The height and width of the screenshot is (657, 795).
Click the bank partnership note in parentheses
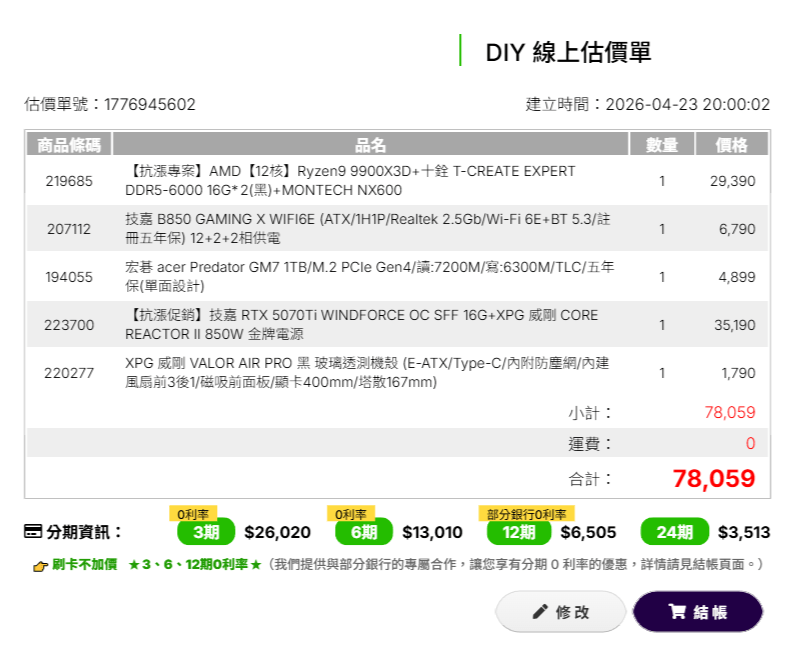(514, 564)
